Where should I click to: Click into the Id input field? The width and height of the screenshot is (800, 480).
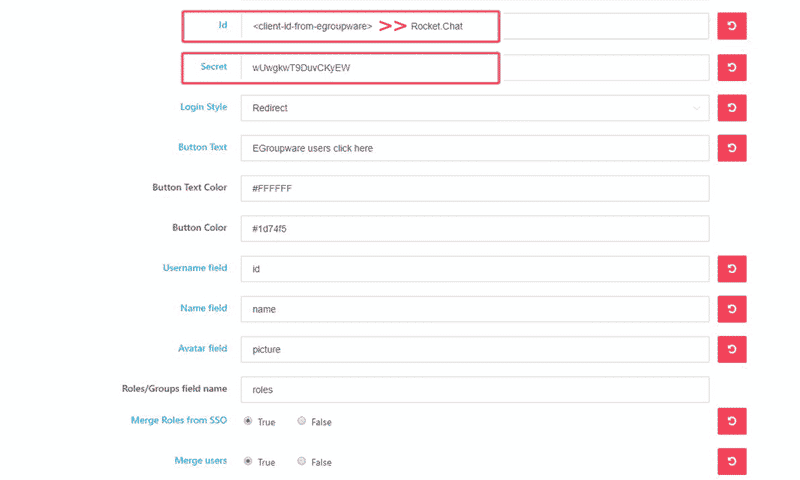tap(475, 26)
